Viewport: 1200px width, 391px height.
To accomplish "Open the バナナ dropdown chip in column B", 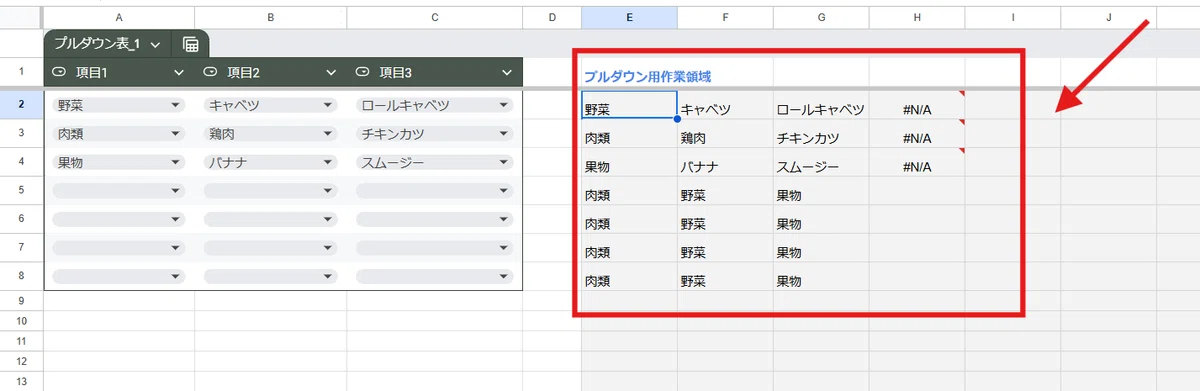I will [x=271, y=161].
